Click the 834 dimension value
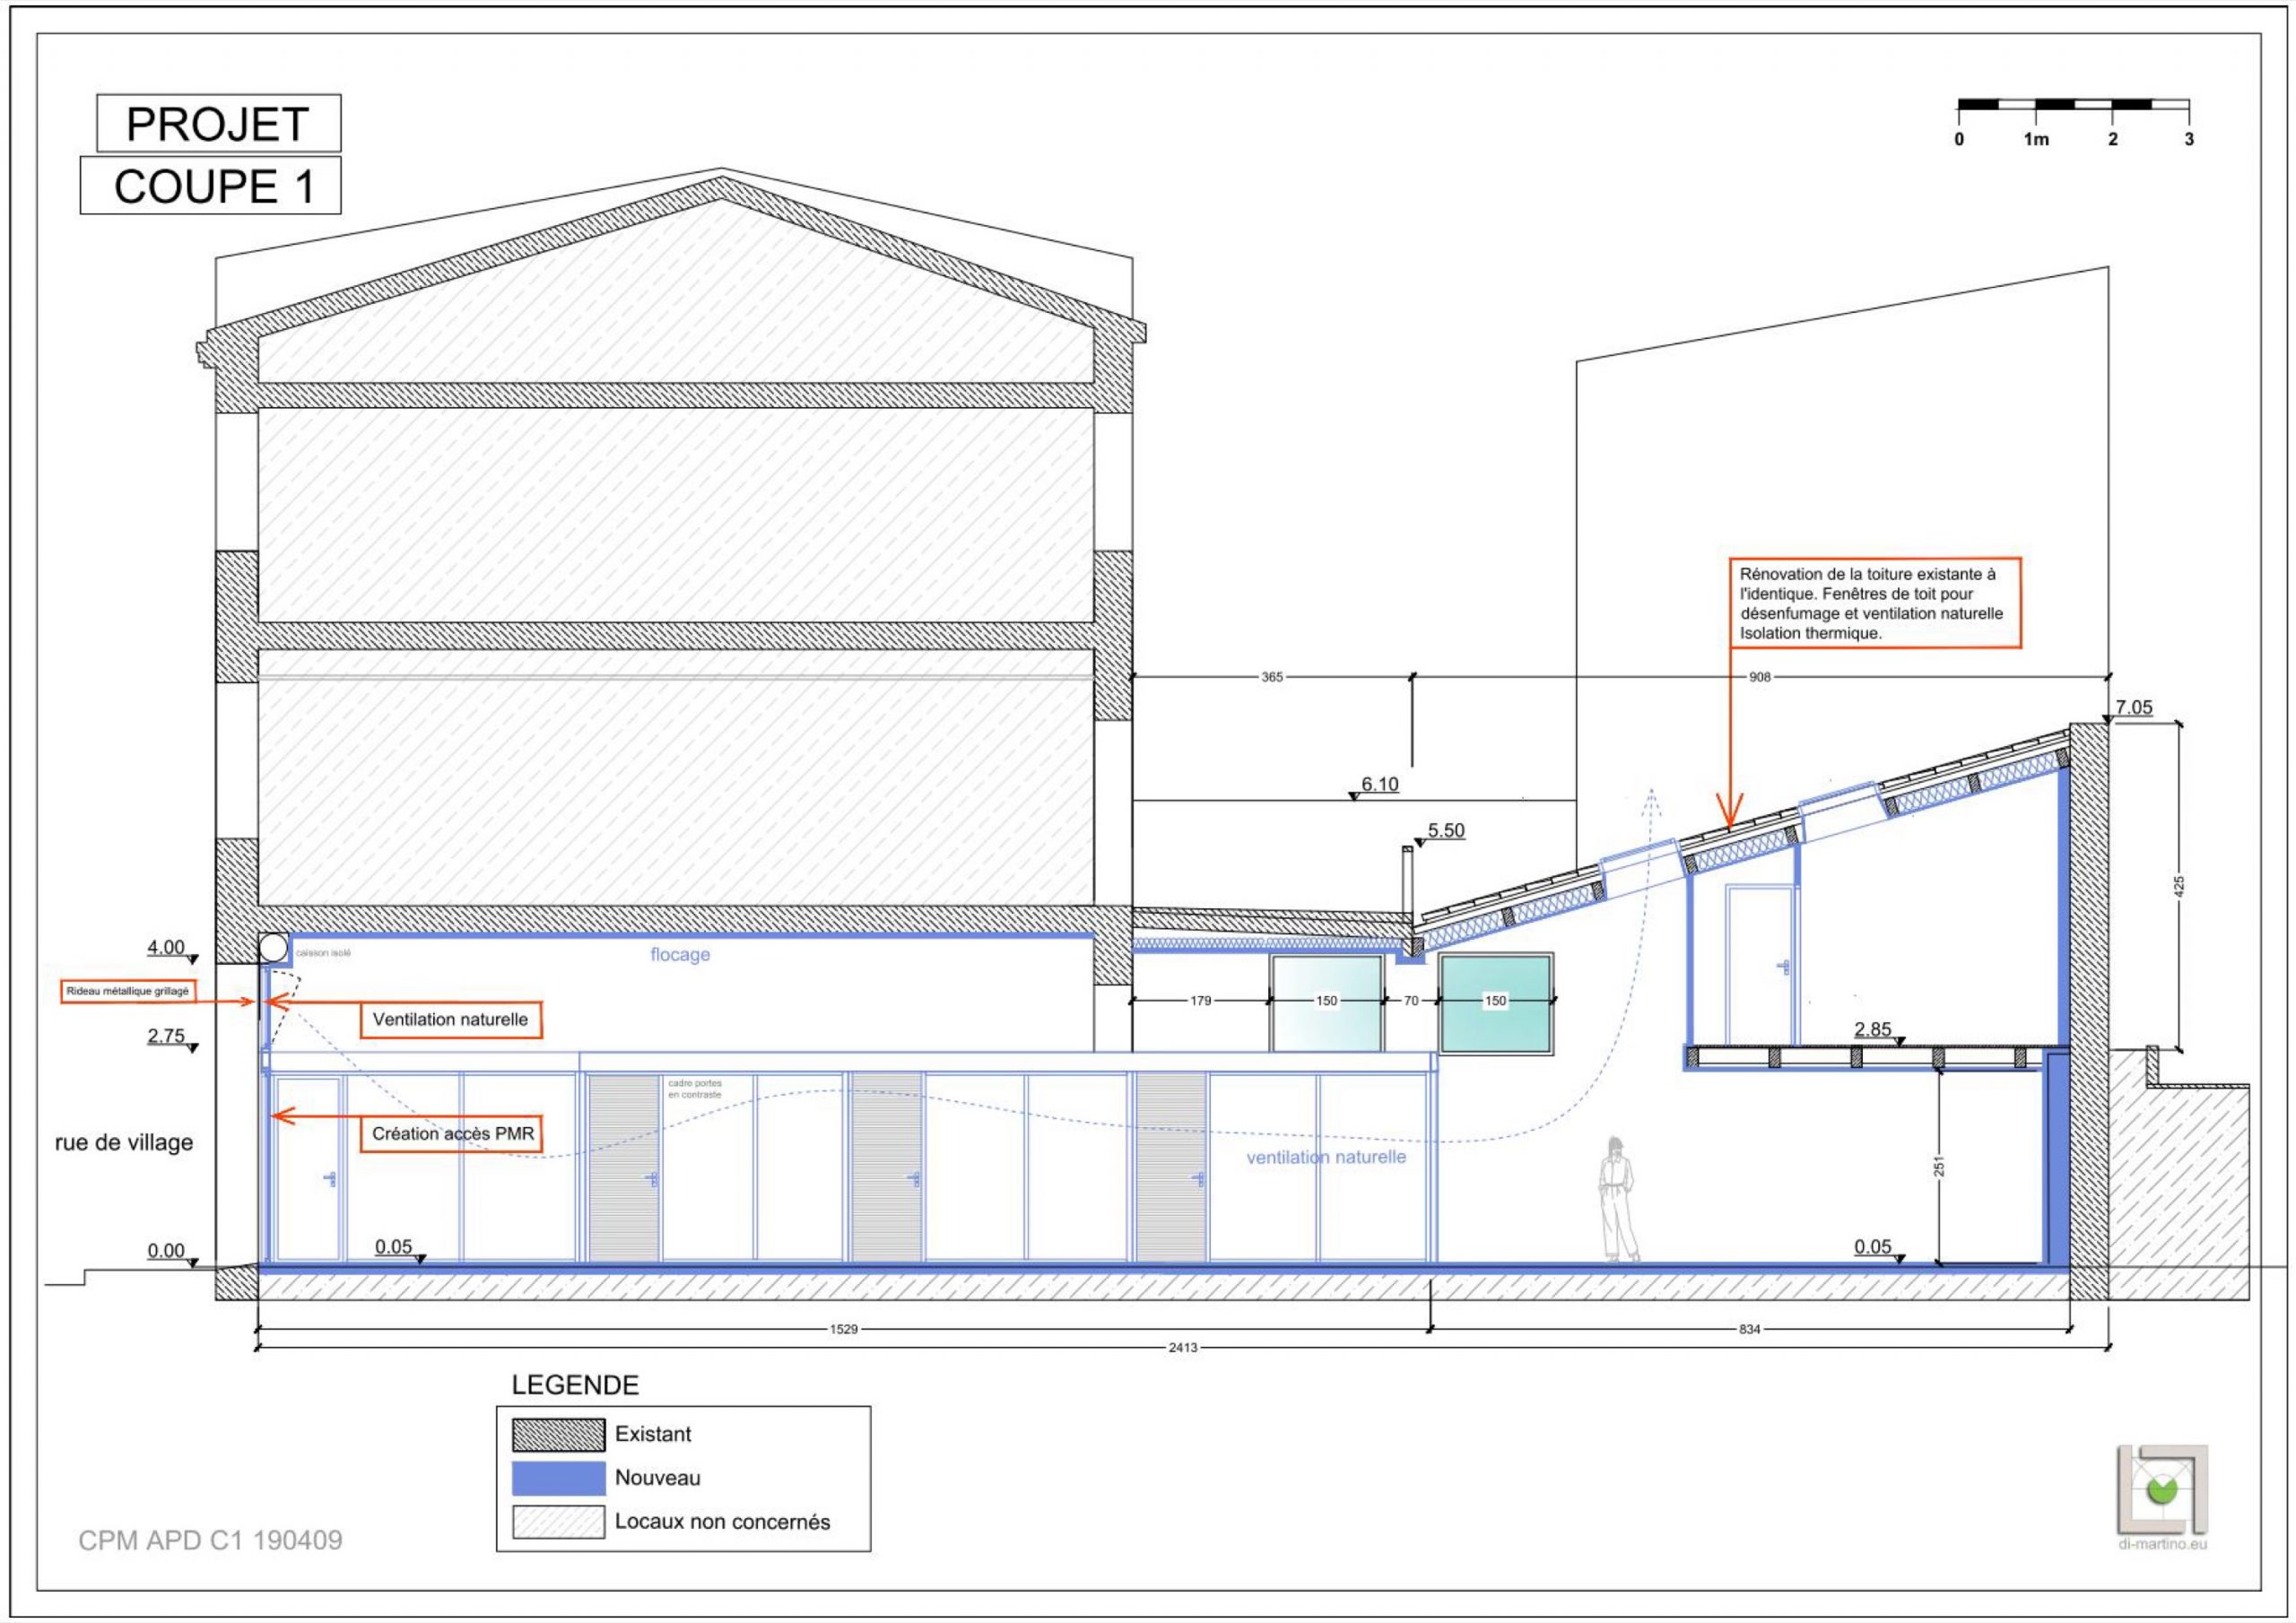 point(1749,1329)
